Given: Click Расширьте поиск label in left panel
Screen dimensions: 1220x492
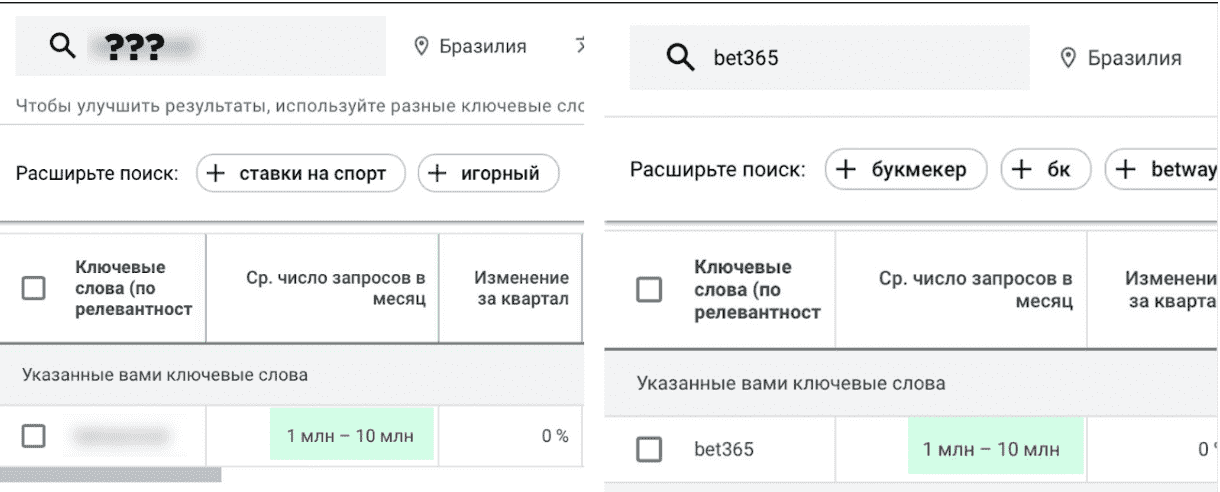Looking at the screenshot, I should (x=97, y=173).
